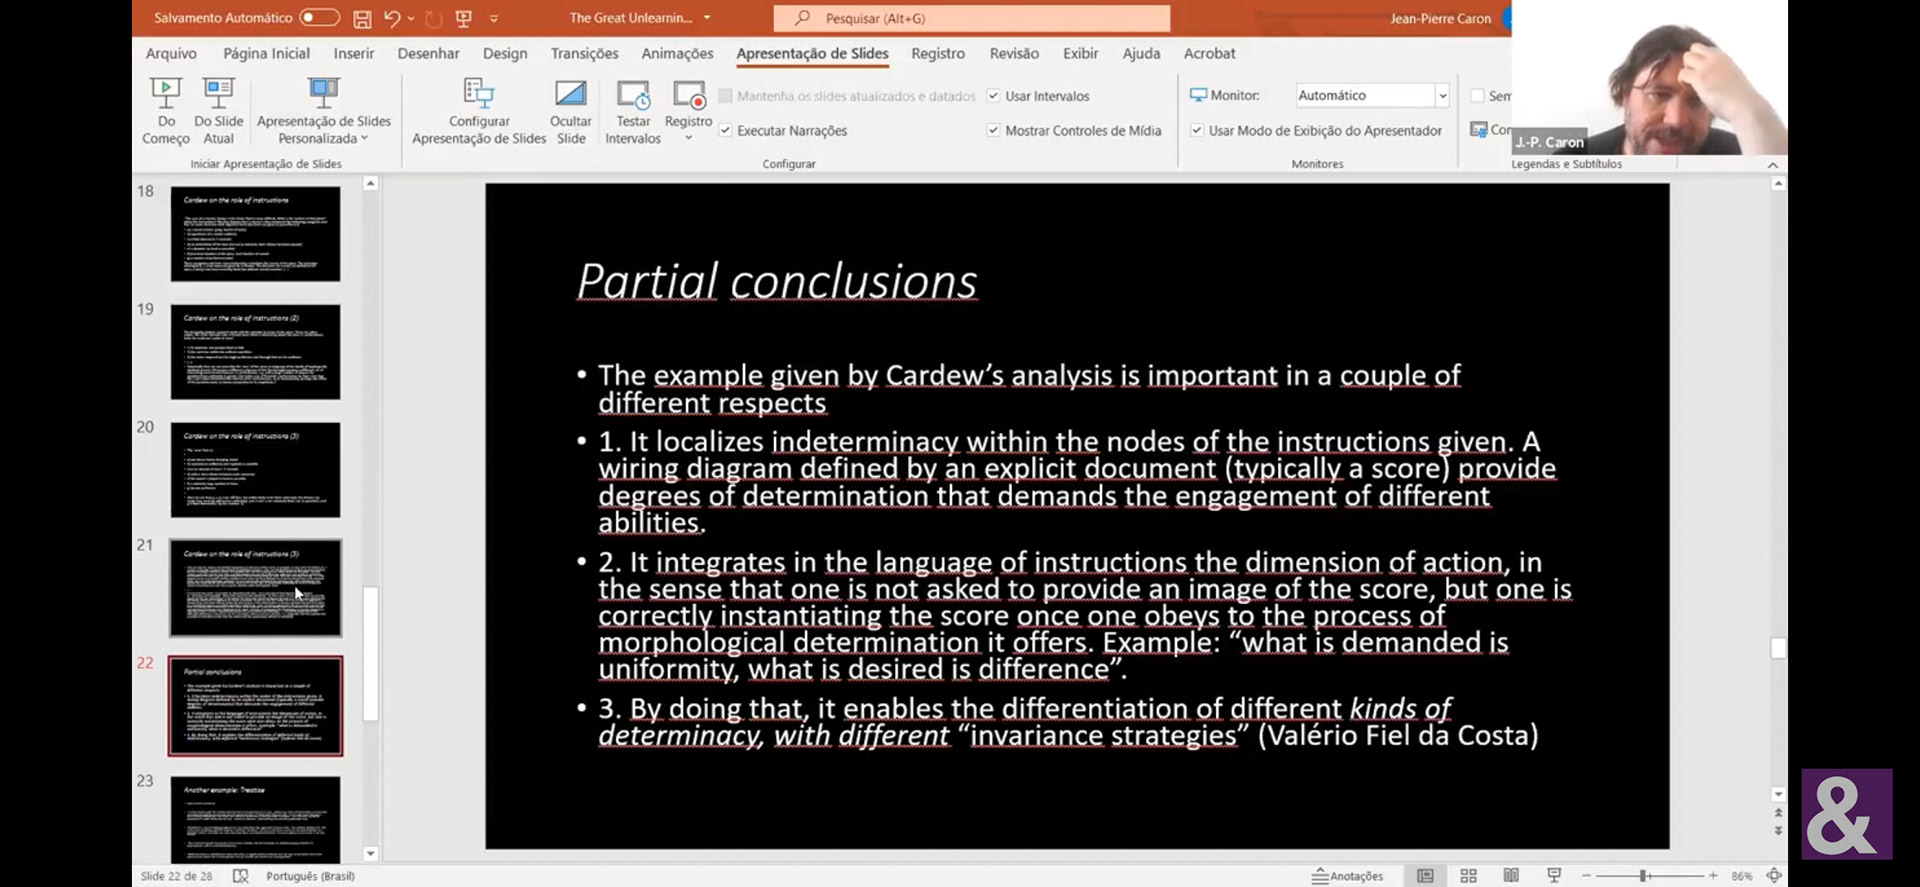Switch to the Transições tab
Screen dimensions: 1920x887
[x=584, y=53]
